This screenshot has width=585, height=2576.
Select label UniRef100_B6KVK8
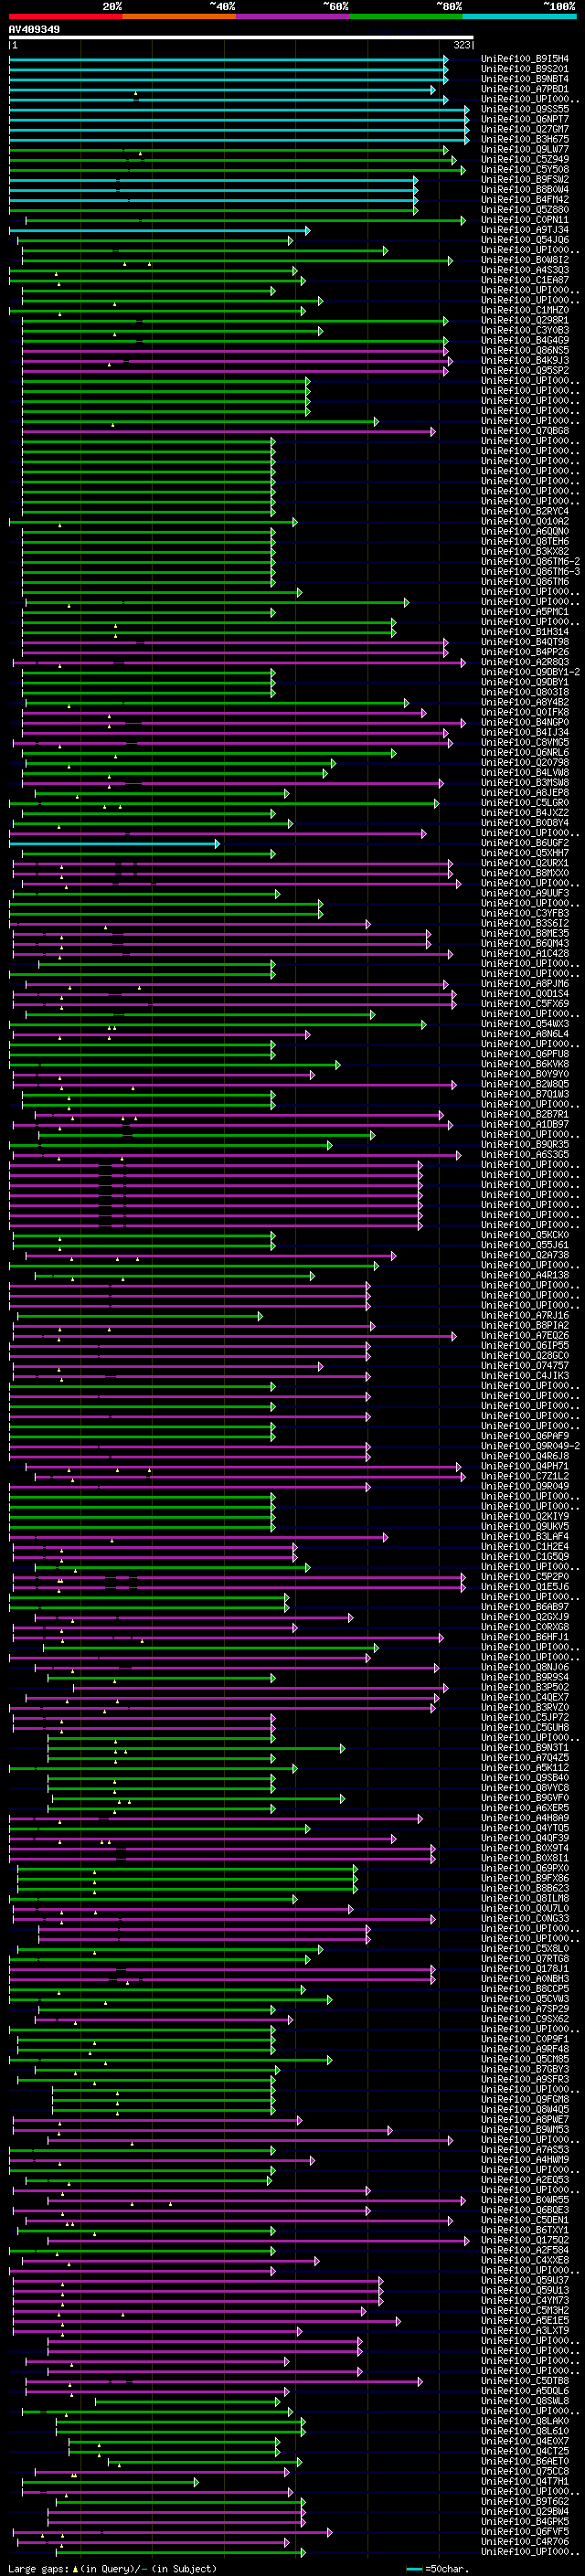coord(525,1063)
